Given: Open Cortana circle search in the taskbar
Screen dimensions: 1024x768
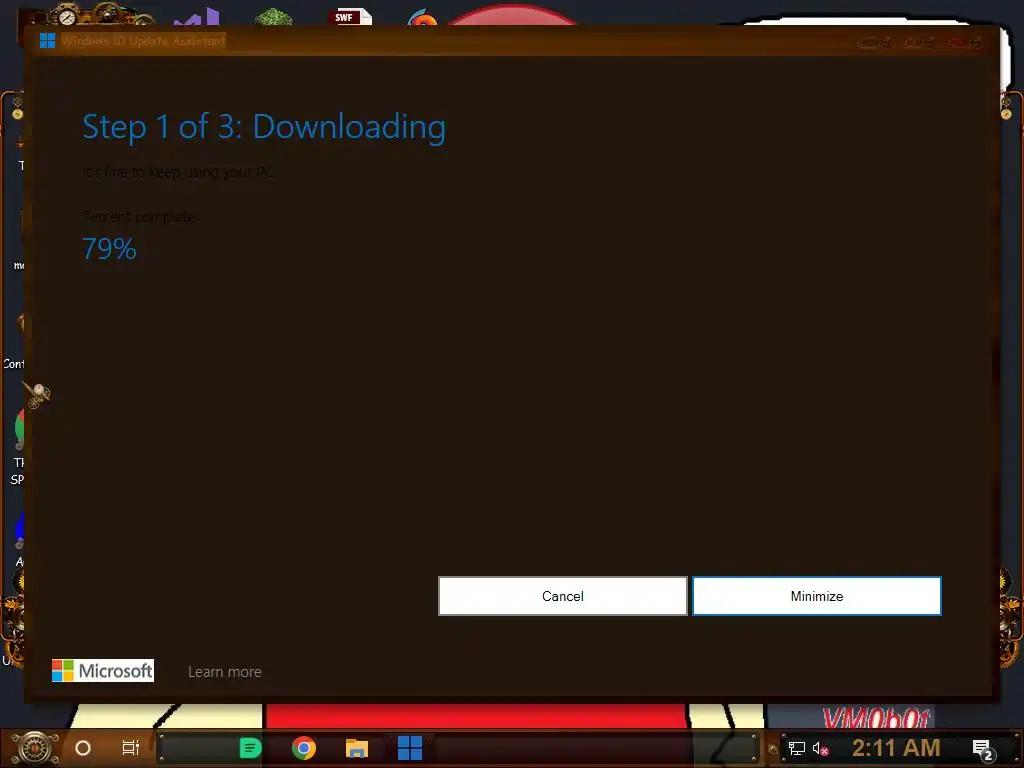Looking at the screenshot, I should tap(83, 748).
